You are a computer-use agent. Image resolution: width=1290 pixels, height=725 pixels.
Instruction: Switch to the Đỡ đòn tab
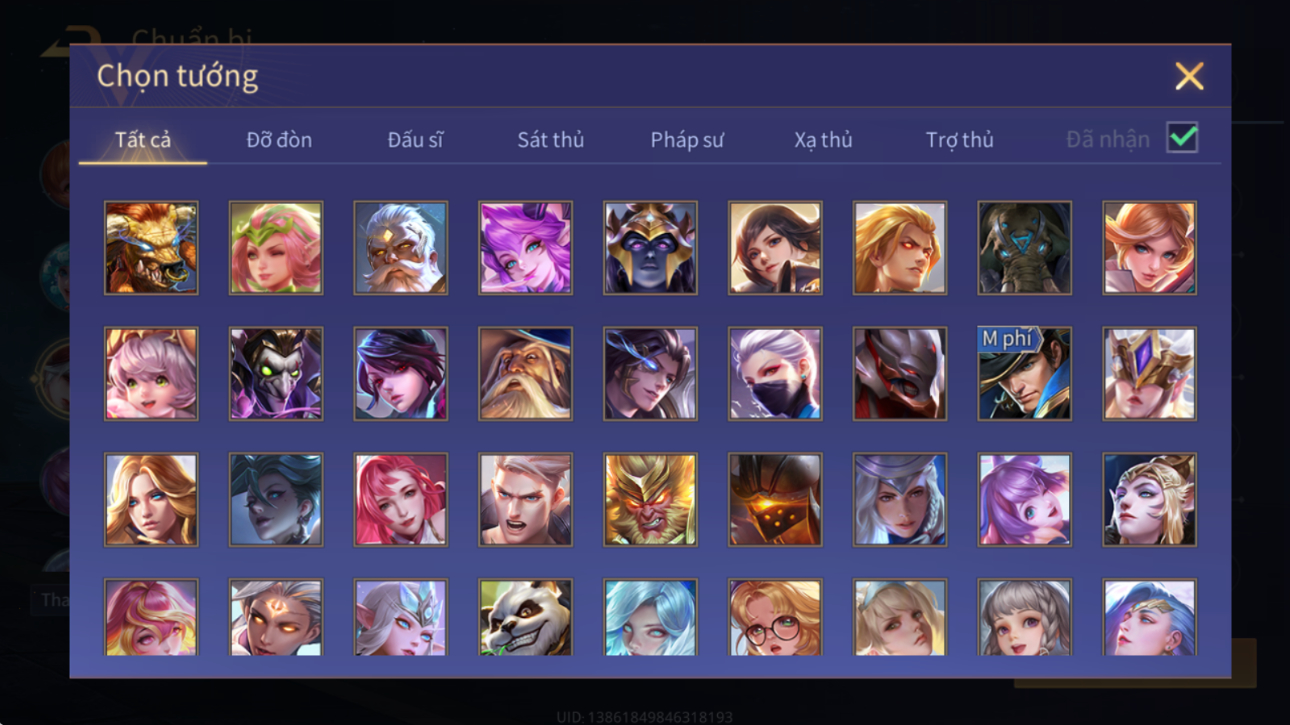point(279,140)
